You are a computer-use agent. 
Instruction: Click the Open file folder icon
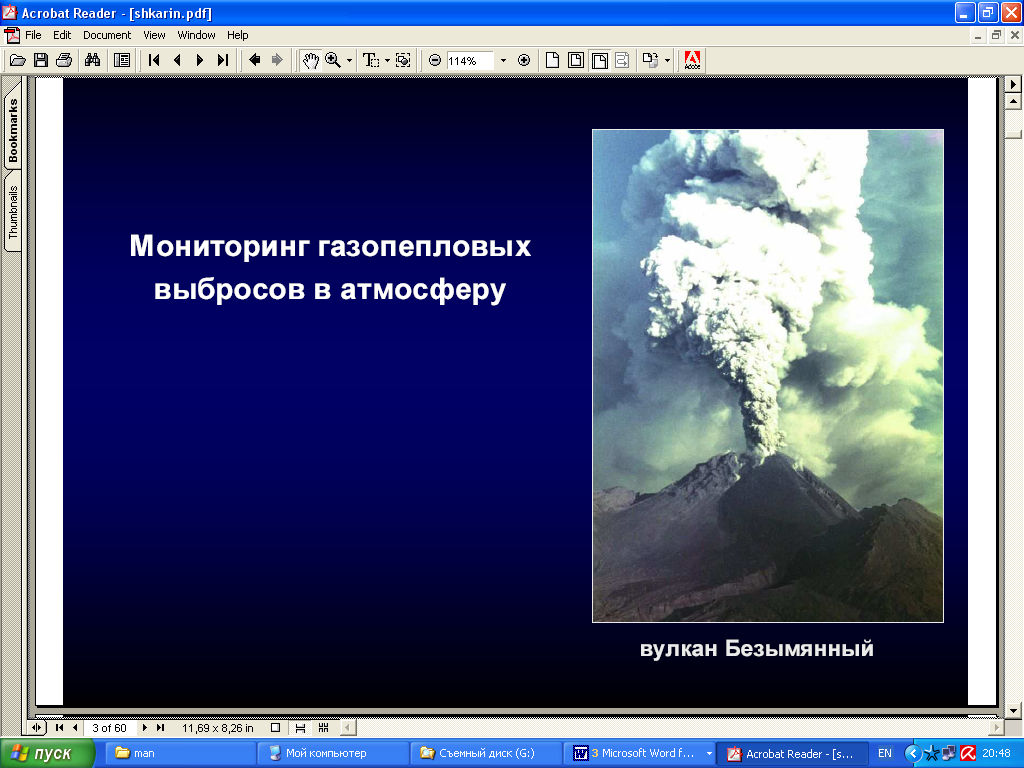(x=18, y=61)
